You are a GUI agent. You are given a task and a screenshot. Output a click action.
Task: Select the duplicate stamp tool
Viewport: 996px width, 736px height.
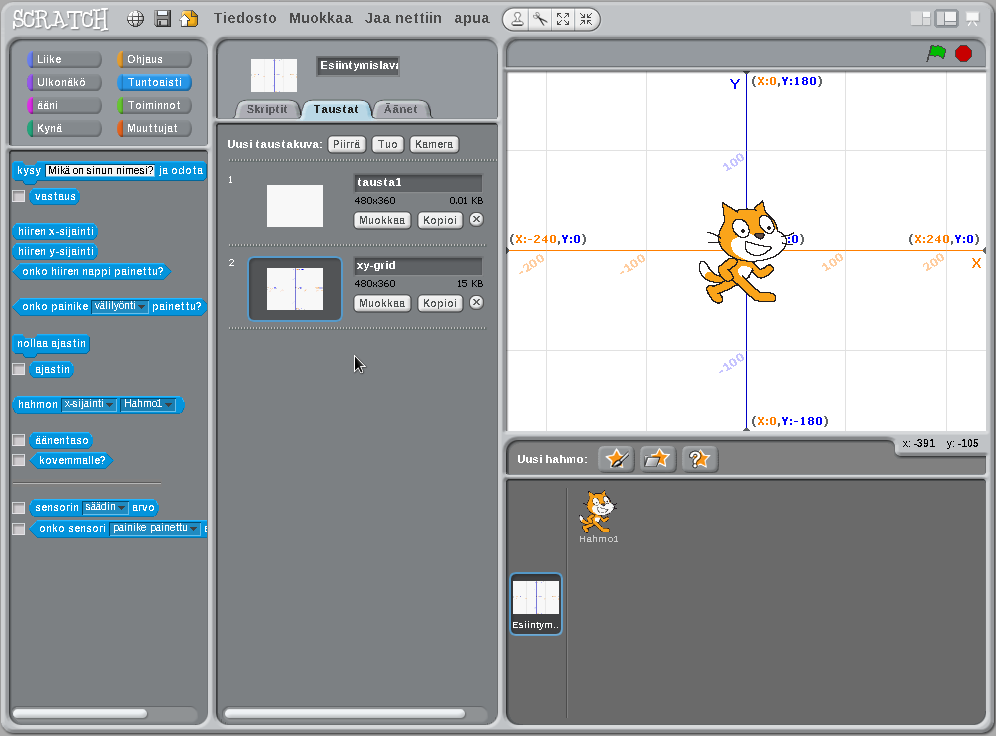point(518,20)
